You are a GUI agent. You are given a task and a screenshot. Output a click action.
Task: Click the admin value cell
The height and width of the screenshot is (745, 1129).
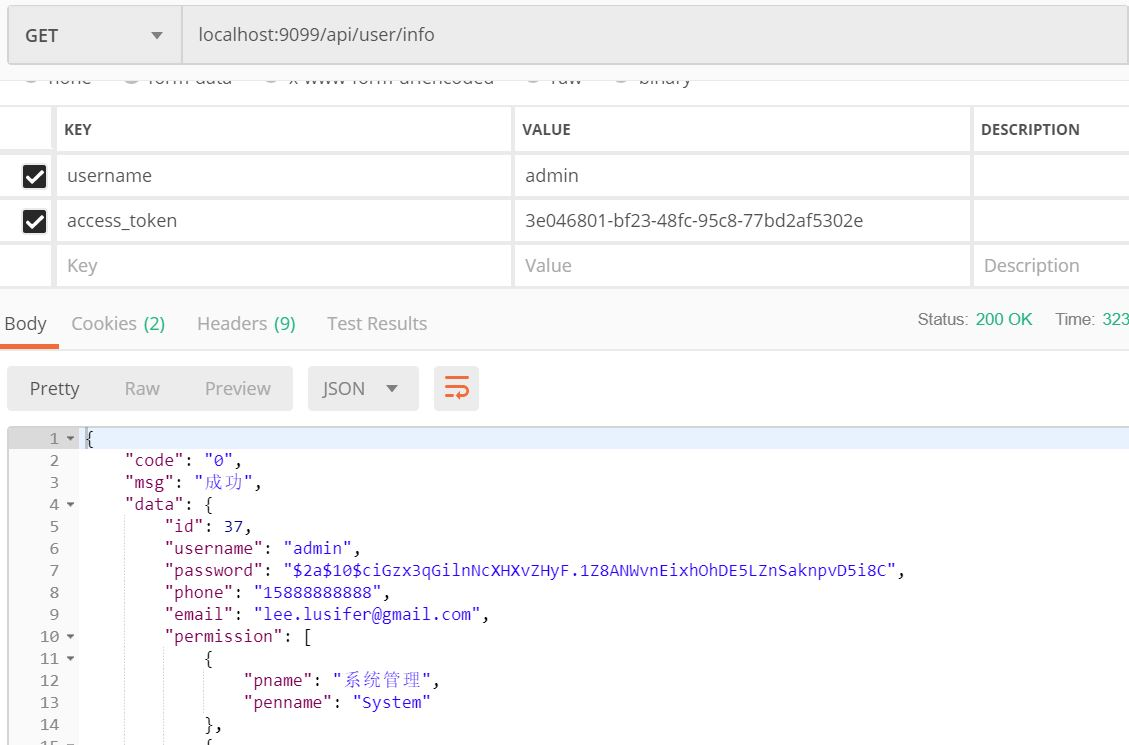pos(742,176)
